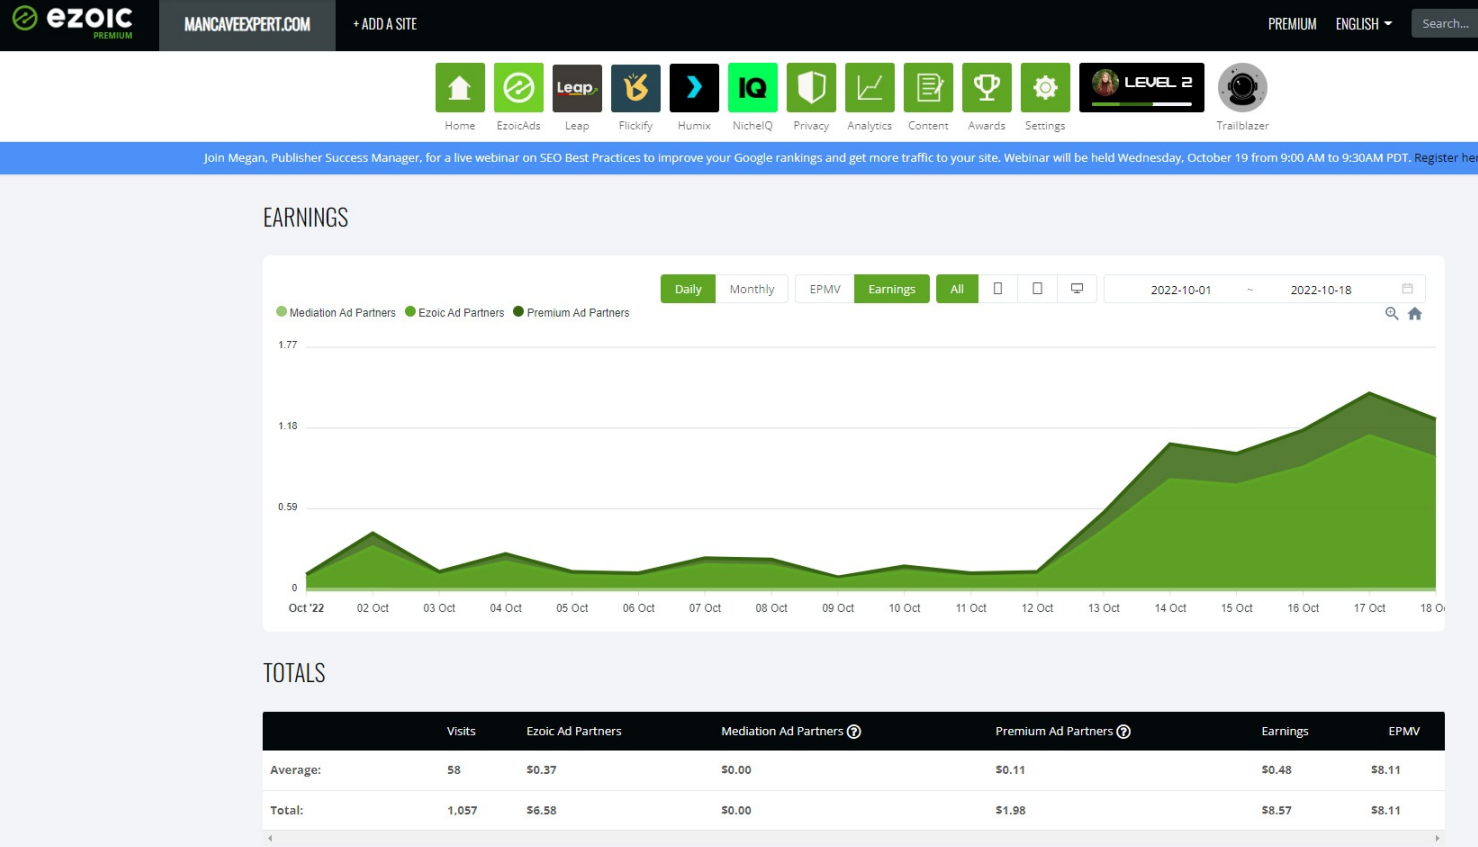Click the Level 2 badge
The image size is (1478, 847).
[1142, 88]
